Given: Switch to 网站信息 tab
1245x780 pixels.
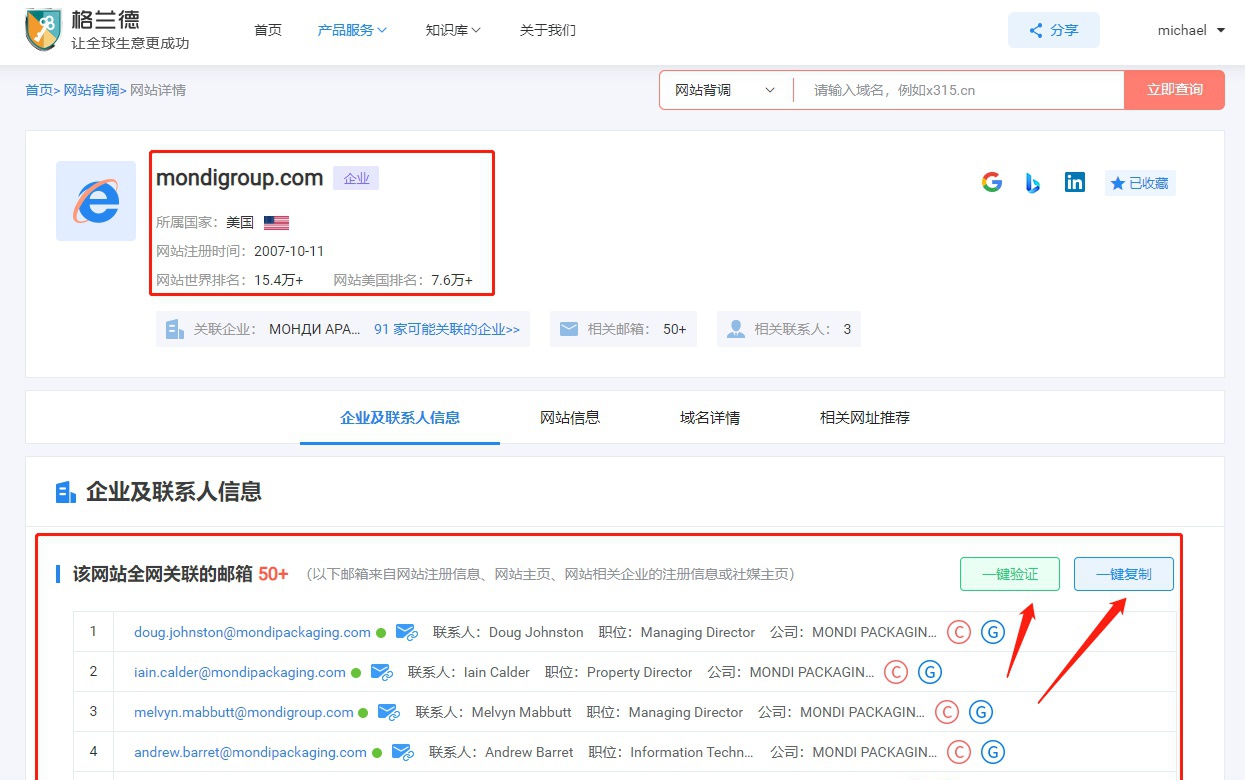Looking at the screenshot, I should pos(570,417).
